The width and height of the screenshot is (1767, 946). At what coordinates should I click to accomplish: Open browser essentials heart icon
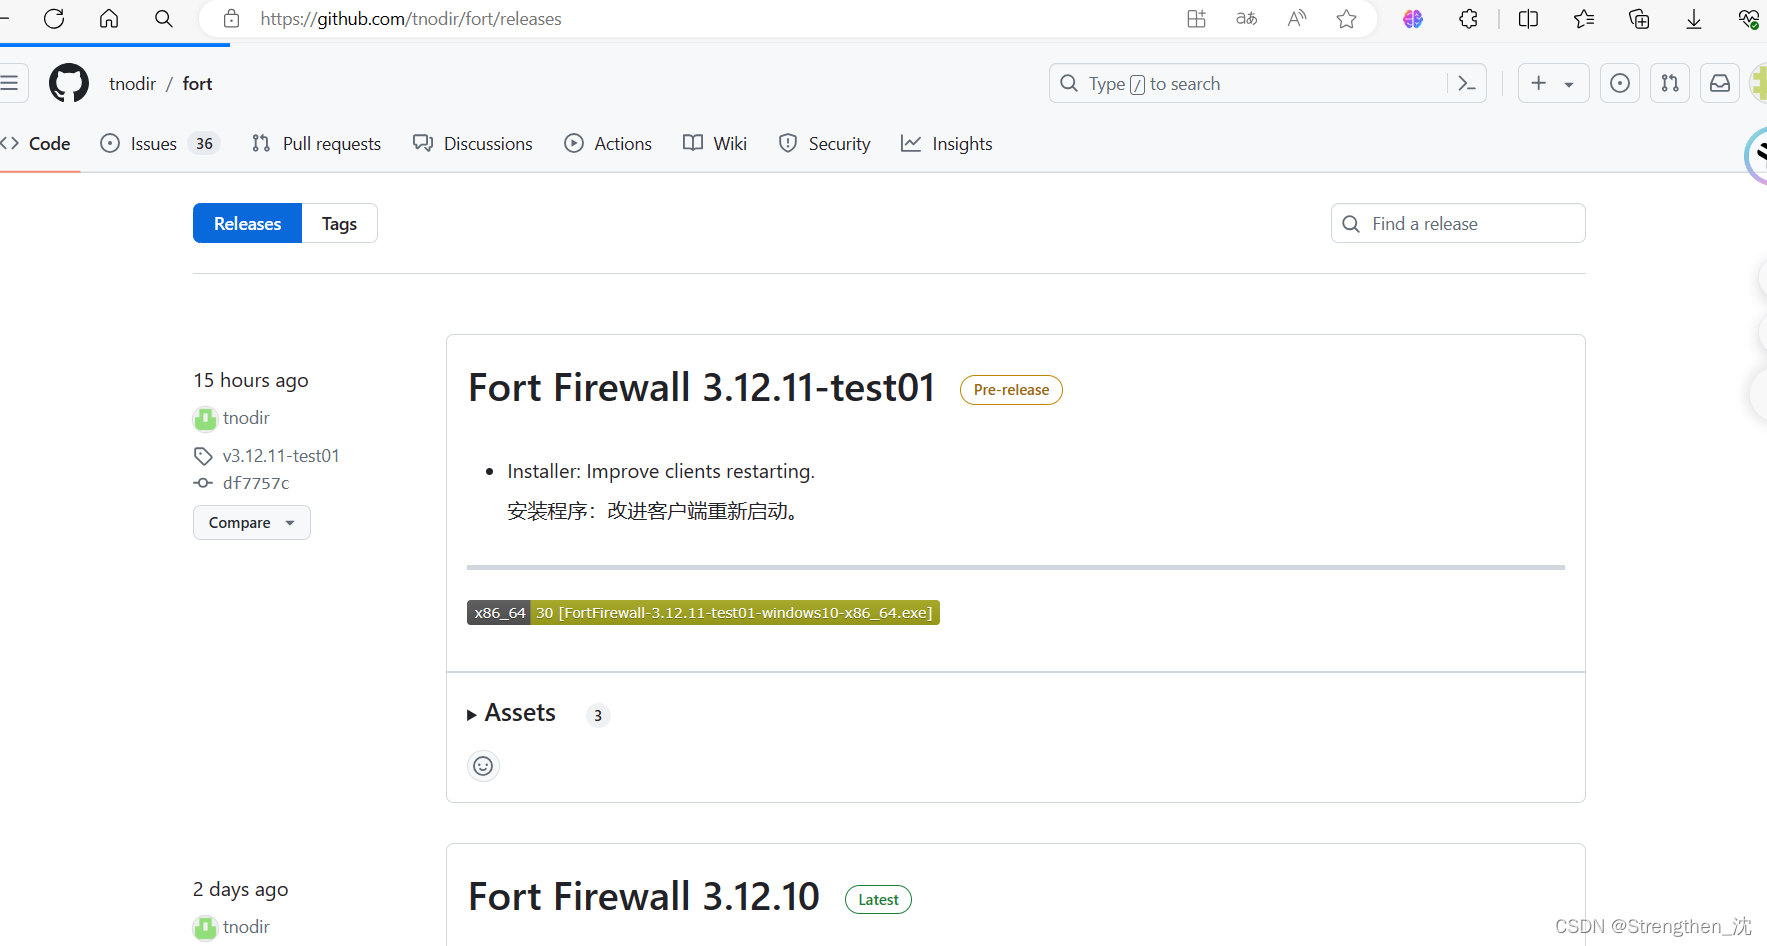tap(1748, 19)
